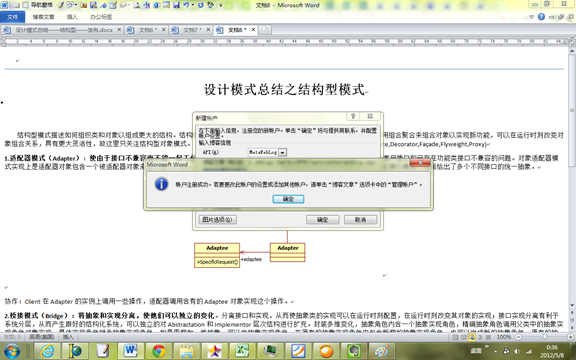Viewport: 576px width, 360px height.
Task: Open the Word taskbar icon
Action: (x=130, y=351)
